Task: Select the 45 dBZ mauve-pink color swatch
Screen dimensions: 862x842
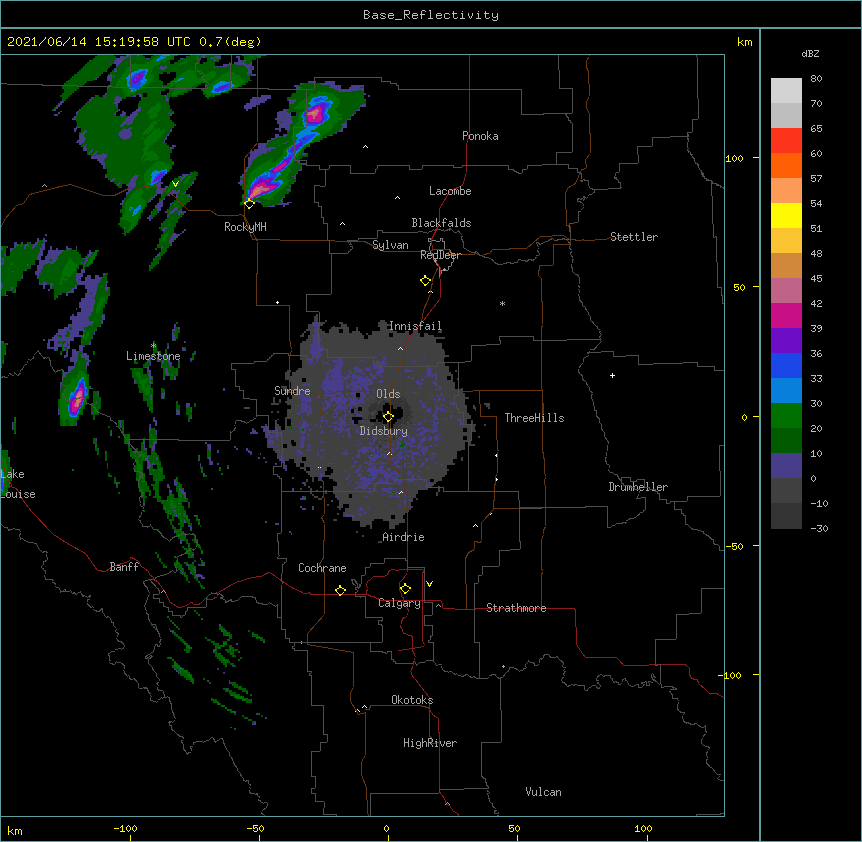Action: 786,290
